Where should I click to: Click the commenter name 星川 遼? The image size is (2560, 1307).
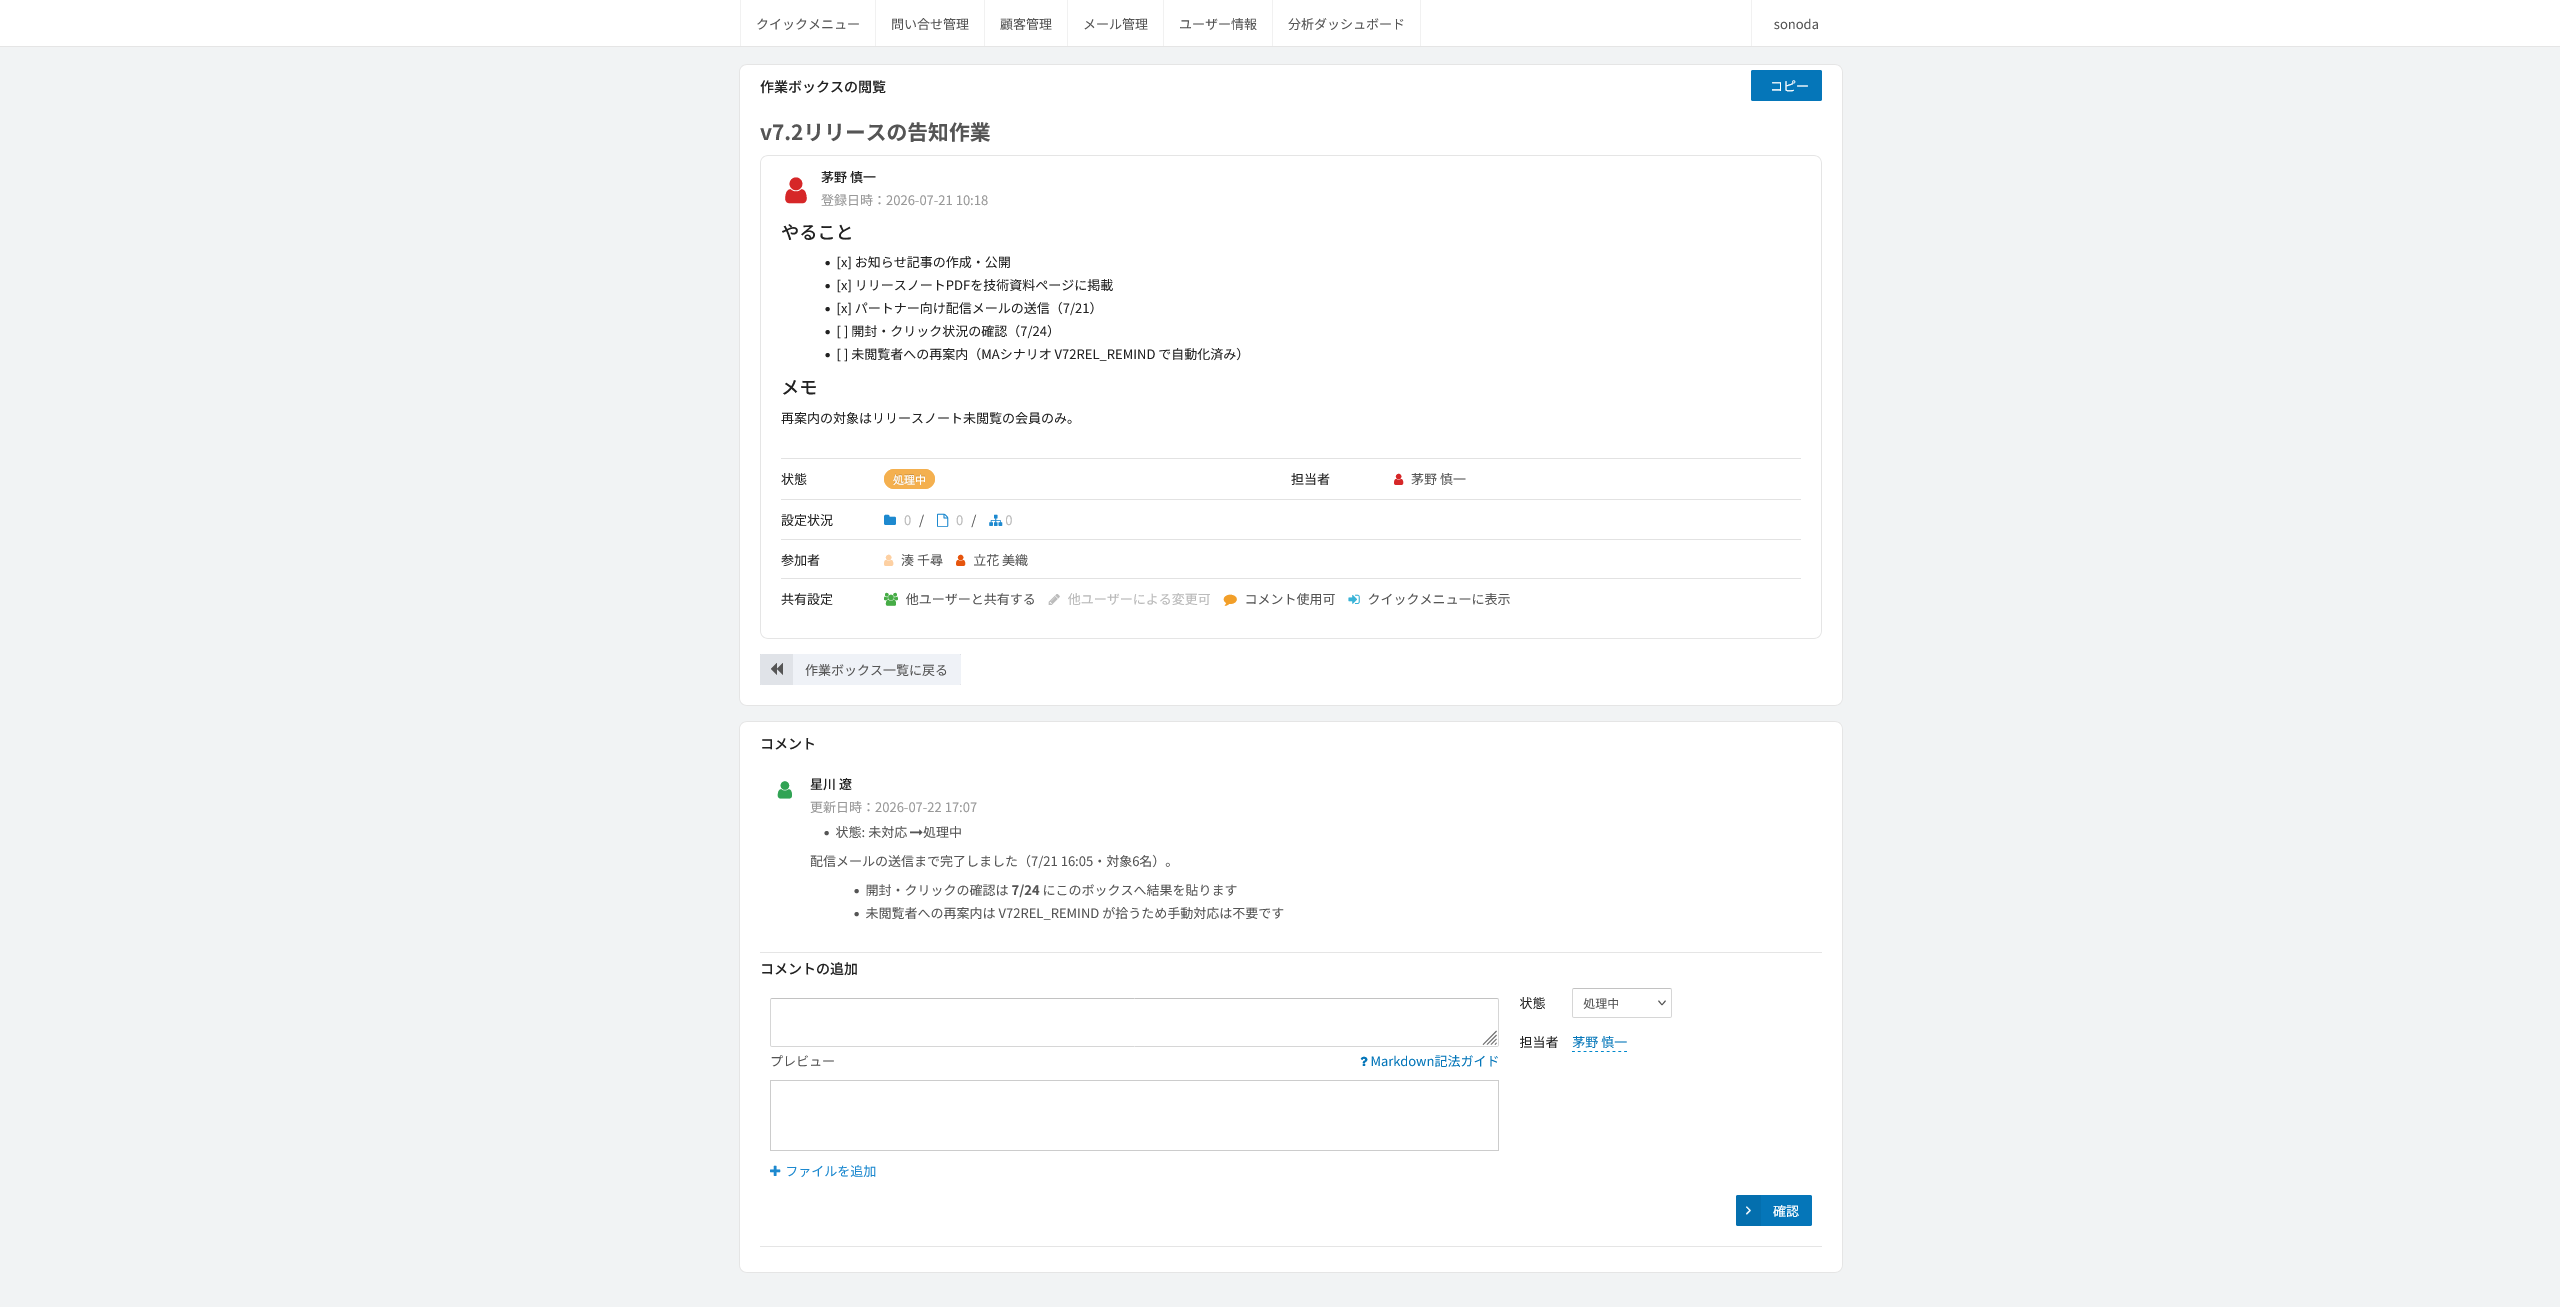pos(831,785)
